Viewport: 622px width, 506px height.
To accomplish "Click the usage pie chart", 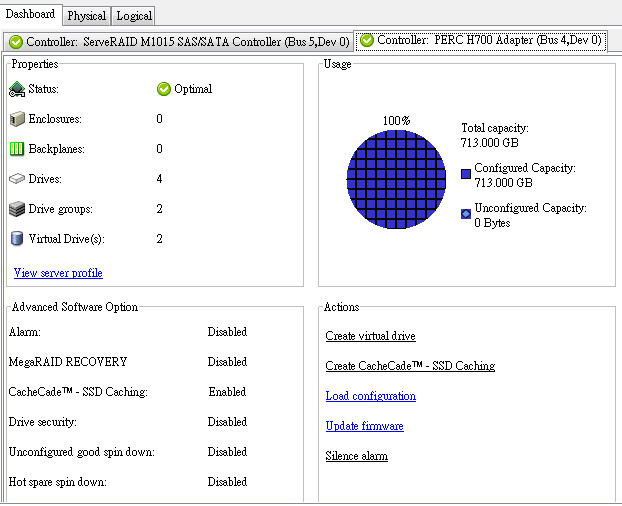I will (396, 179).
